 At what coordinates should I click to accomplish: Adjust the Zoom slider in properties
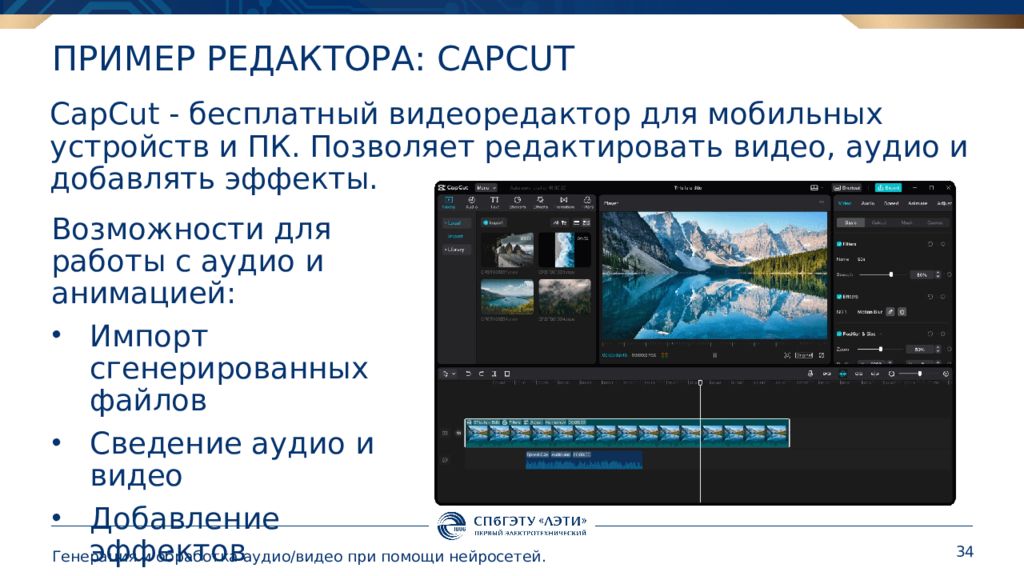880,349
